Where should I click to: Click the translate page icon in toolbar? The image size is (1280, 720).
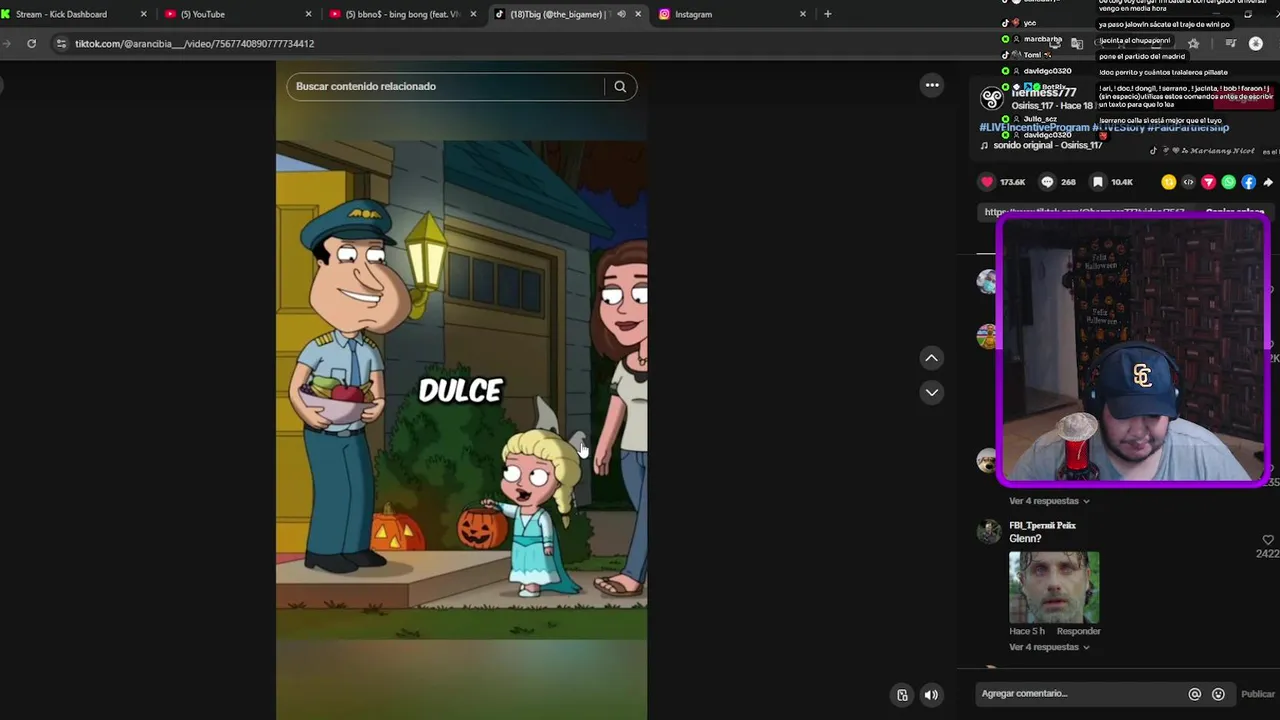(x=1077, y=44)
